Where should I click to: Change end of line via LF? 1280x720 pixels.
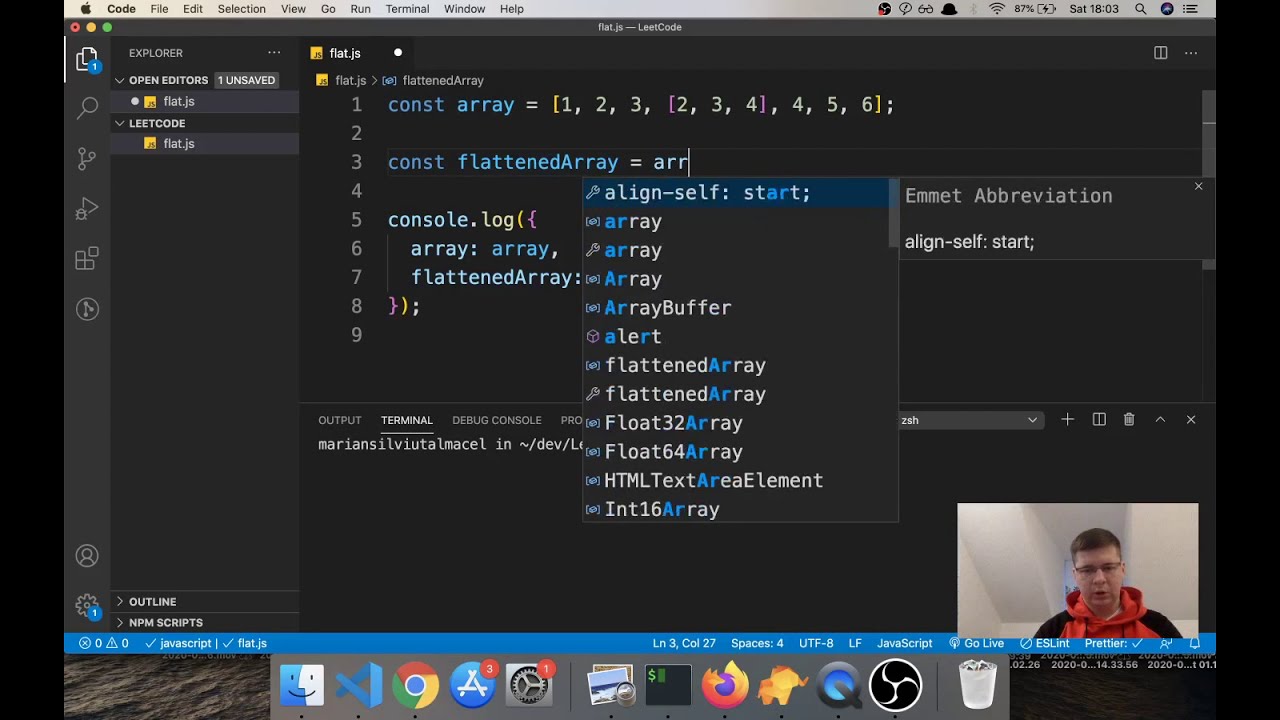tap(855, 643)
